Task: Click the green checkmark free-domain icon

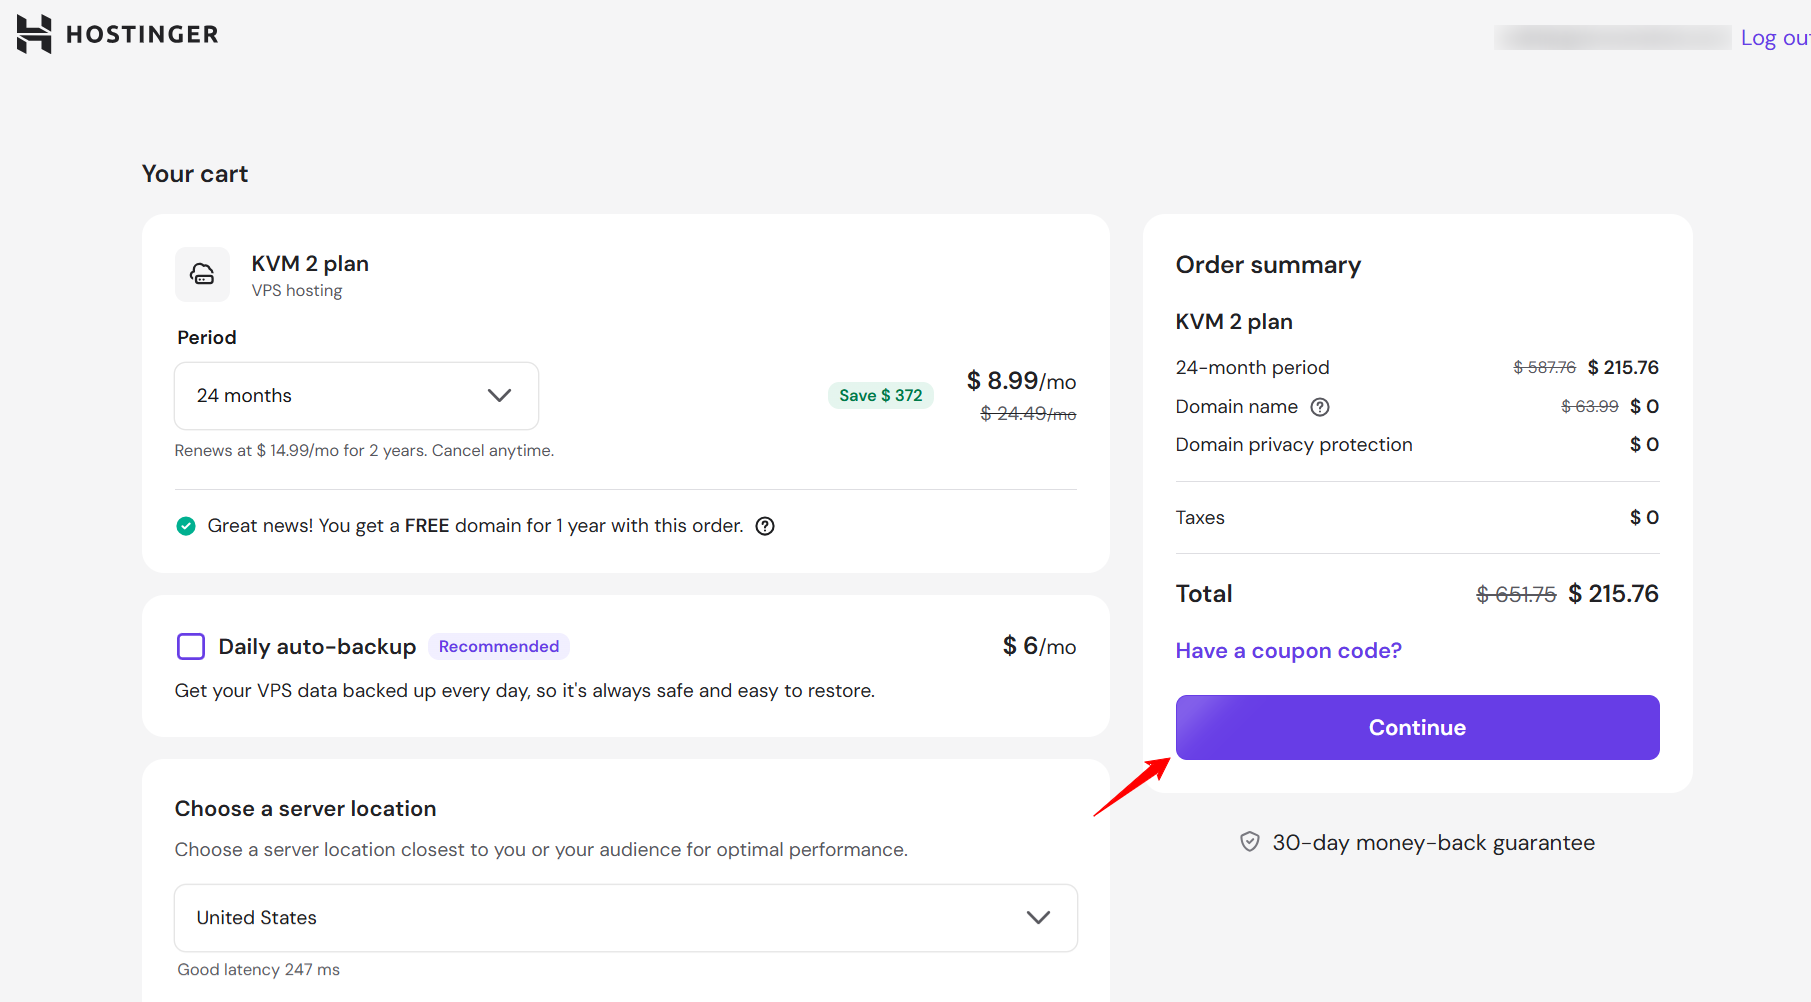Action: pos(186,526)
